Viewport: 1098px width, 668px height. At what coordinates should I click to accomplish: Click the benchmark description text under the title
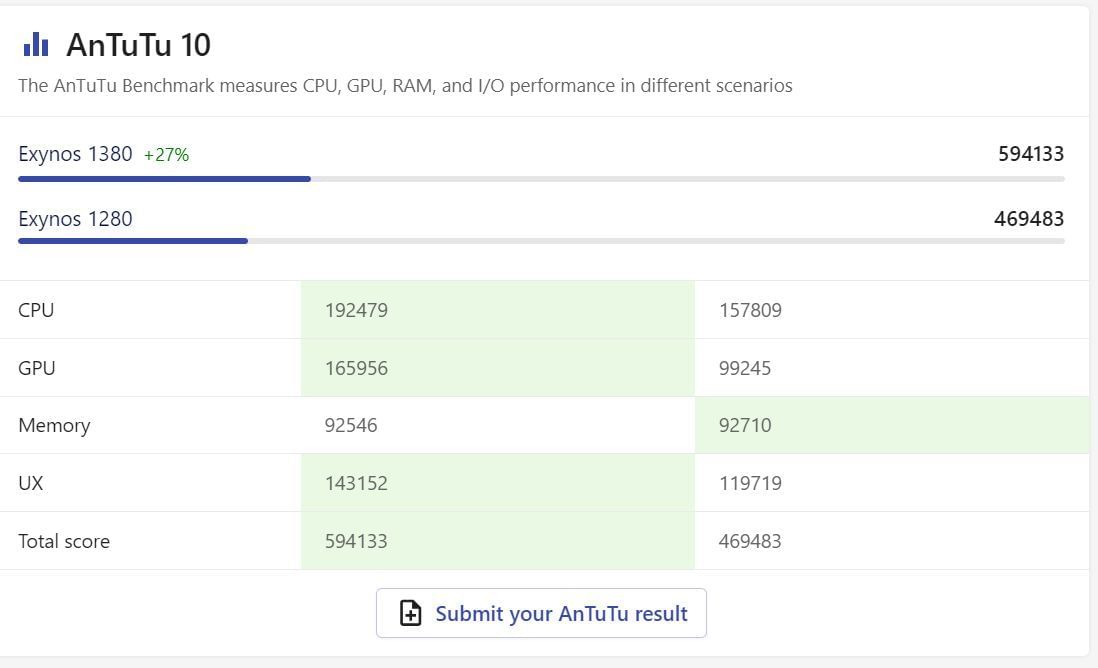(405, 86)
